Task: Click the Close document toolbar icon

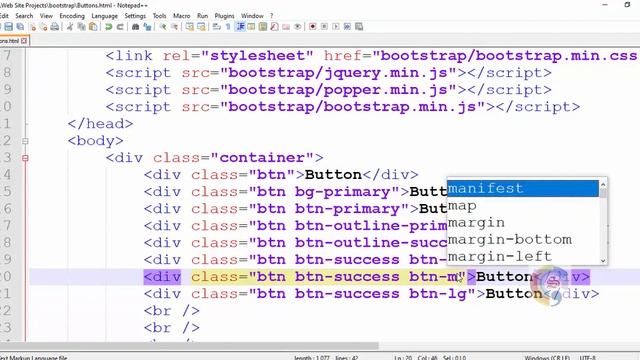Action: 33,27
